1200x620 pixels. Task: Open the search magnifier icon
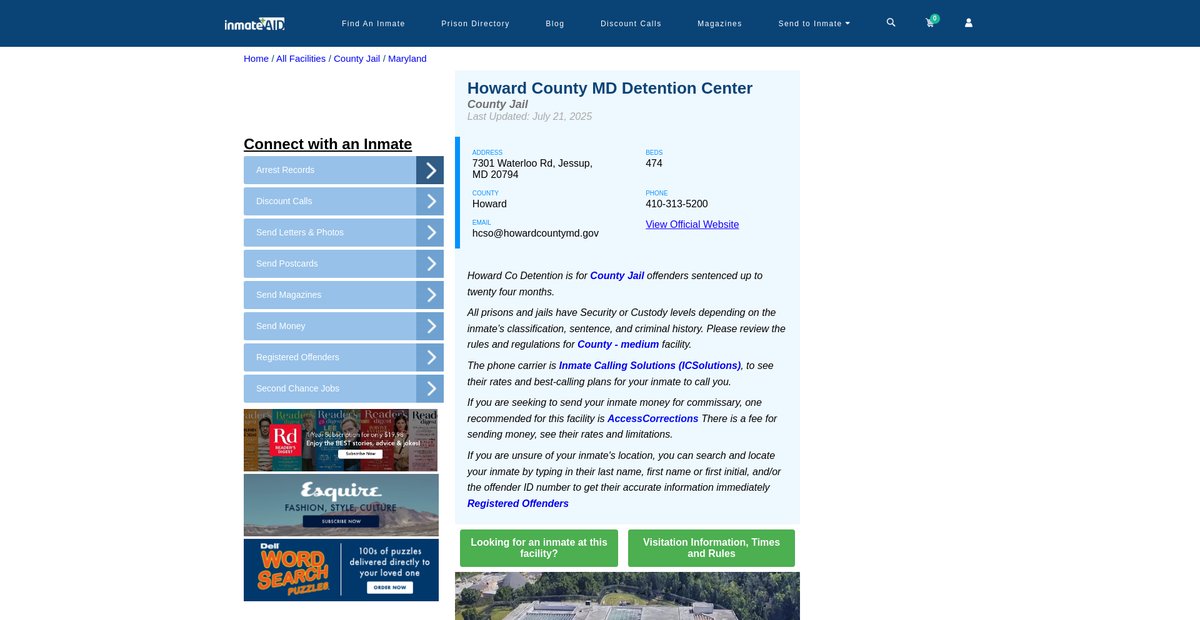pyautogui.click(x=891, y=22)
